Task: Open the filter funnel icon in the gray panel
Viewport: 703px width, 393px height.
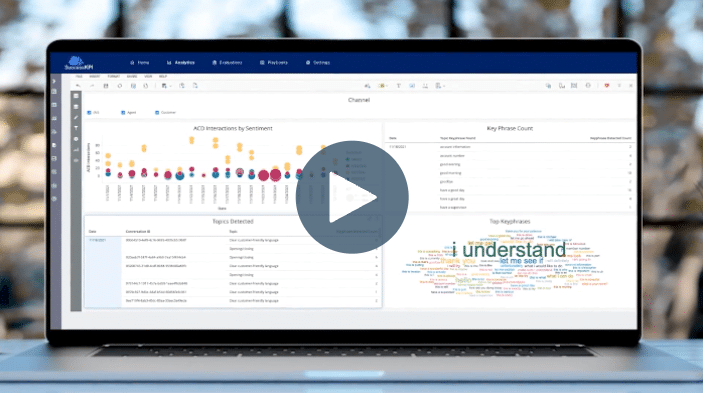Action: tap(76, 128)
